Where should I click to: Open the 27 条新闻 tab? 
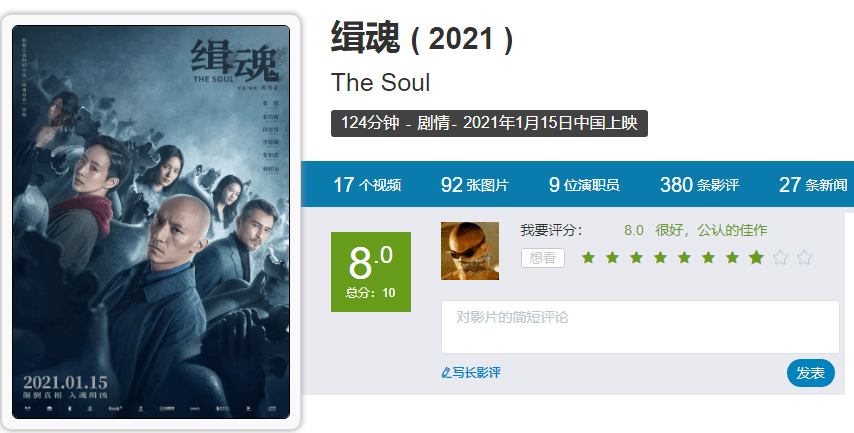[x=813, y=185]
